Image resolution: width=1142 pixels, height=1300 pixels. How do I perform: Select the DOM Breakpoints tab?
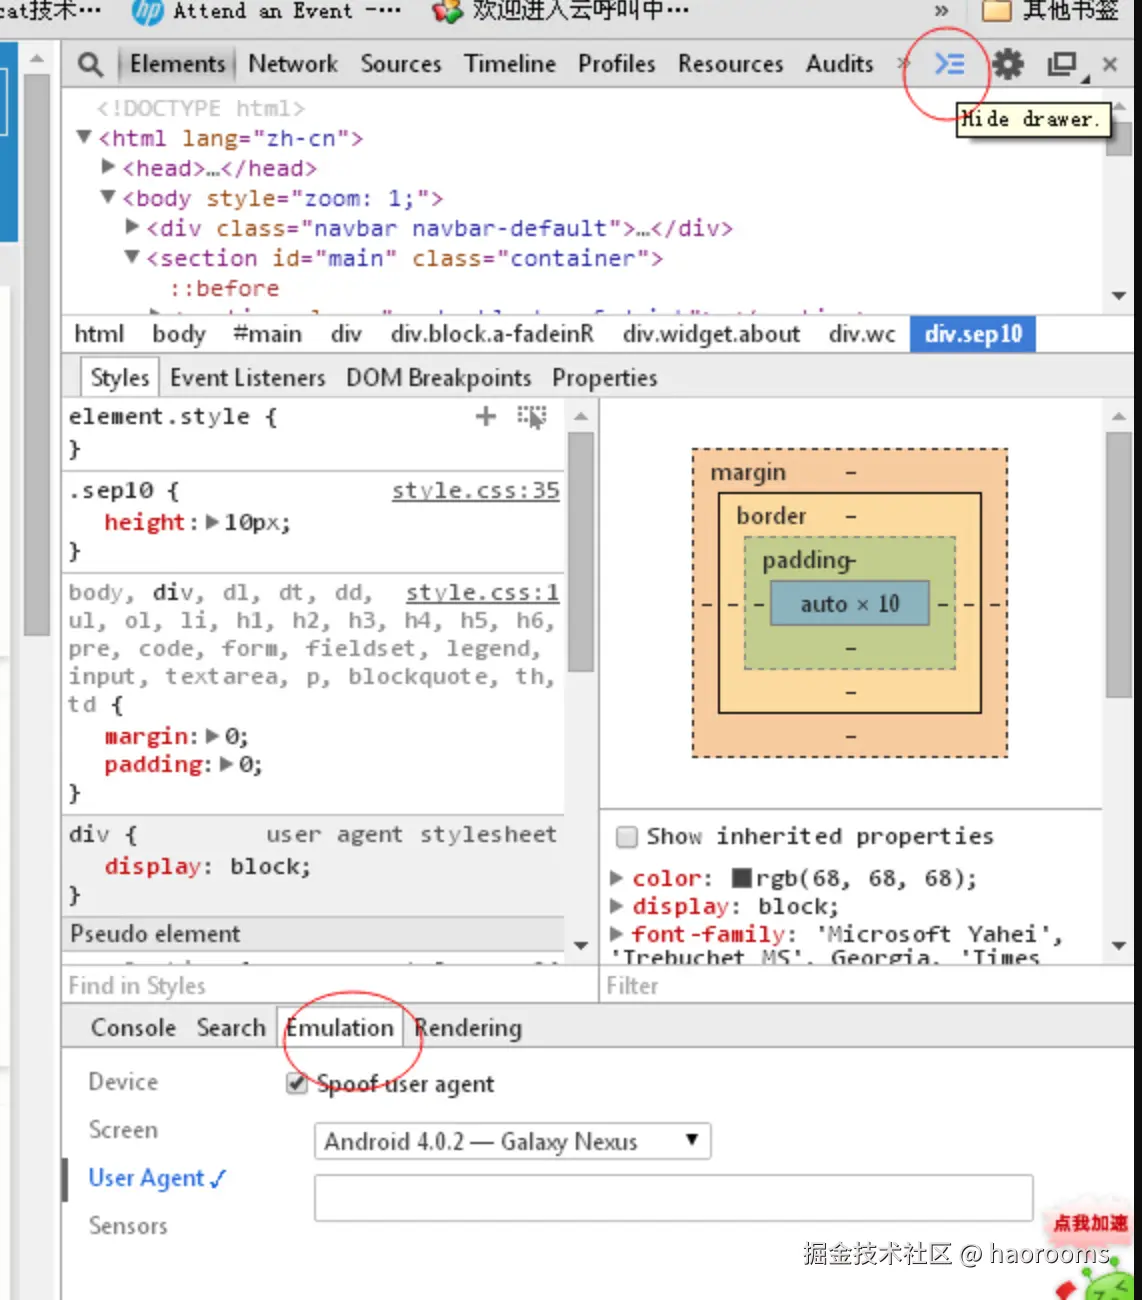pos(439,378)
